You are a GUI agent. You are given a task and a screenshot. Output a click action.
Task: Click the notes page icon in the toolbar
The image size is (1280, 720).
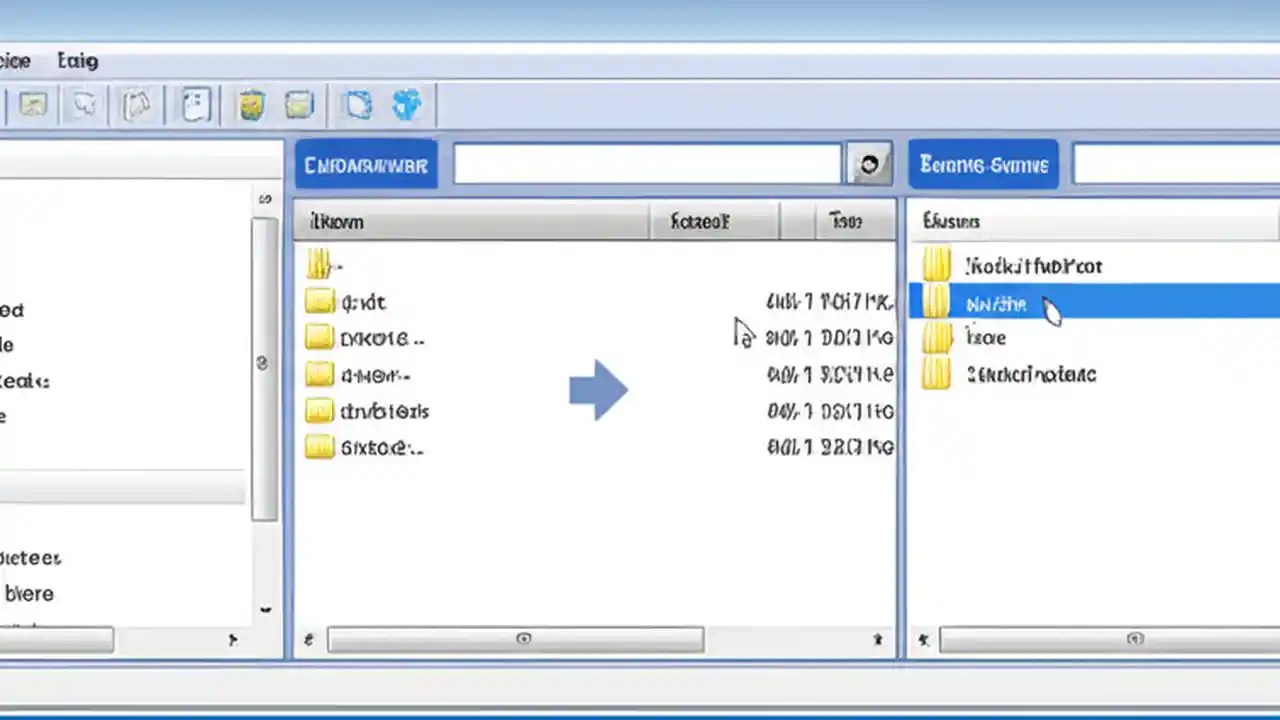[195, 105]
